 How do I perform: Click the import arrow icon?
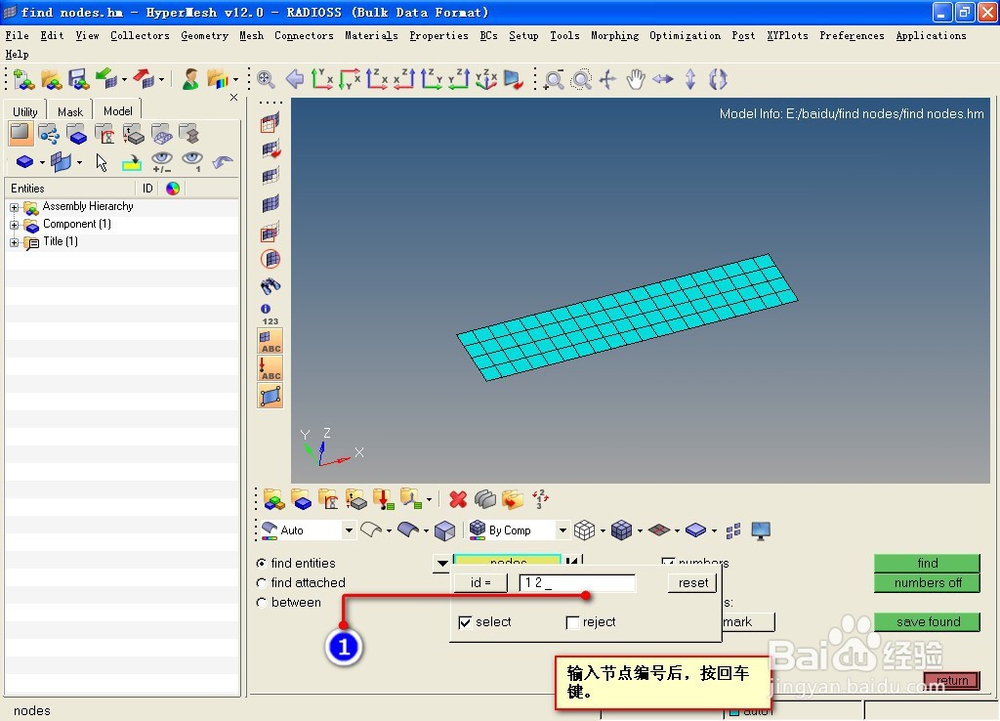(x=106, y=79)
